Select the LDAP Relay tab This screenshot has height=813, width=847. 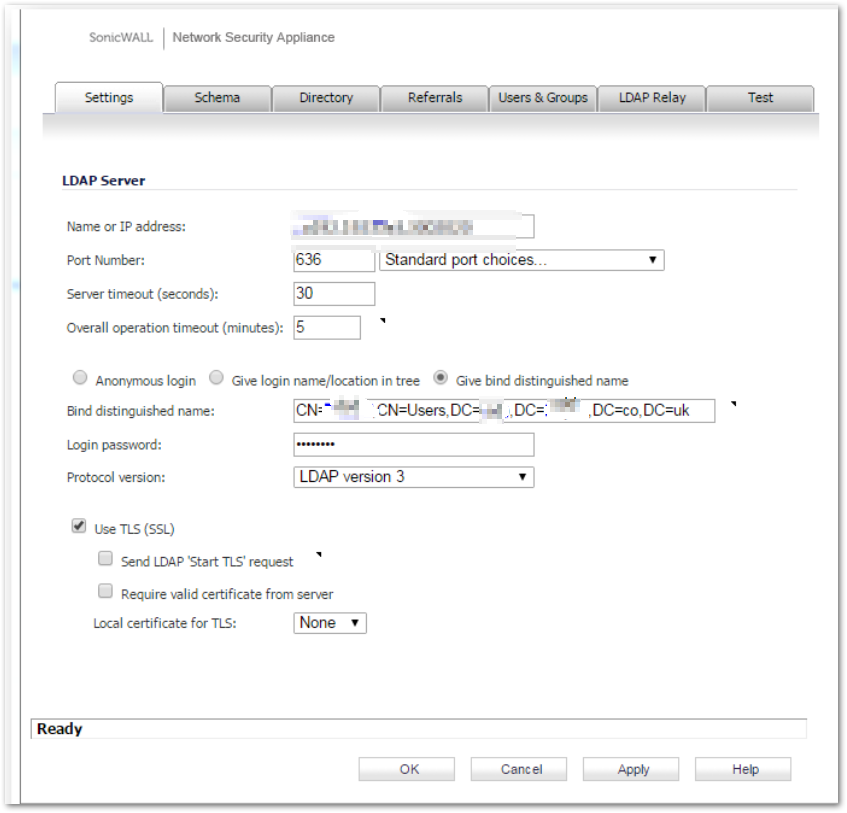652,98
